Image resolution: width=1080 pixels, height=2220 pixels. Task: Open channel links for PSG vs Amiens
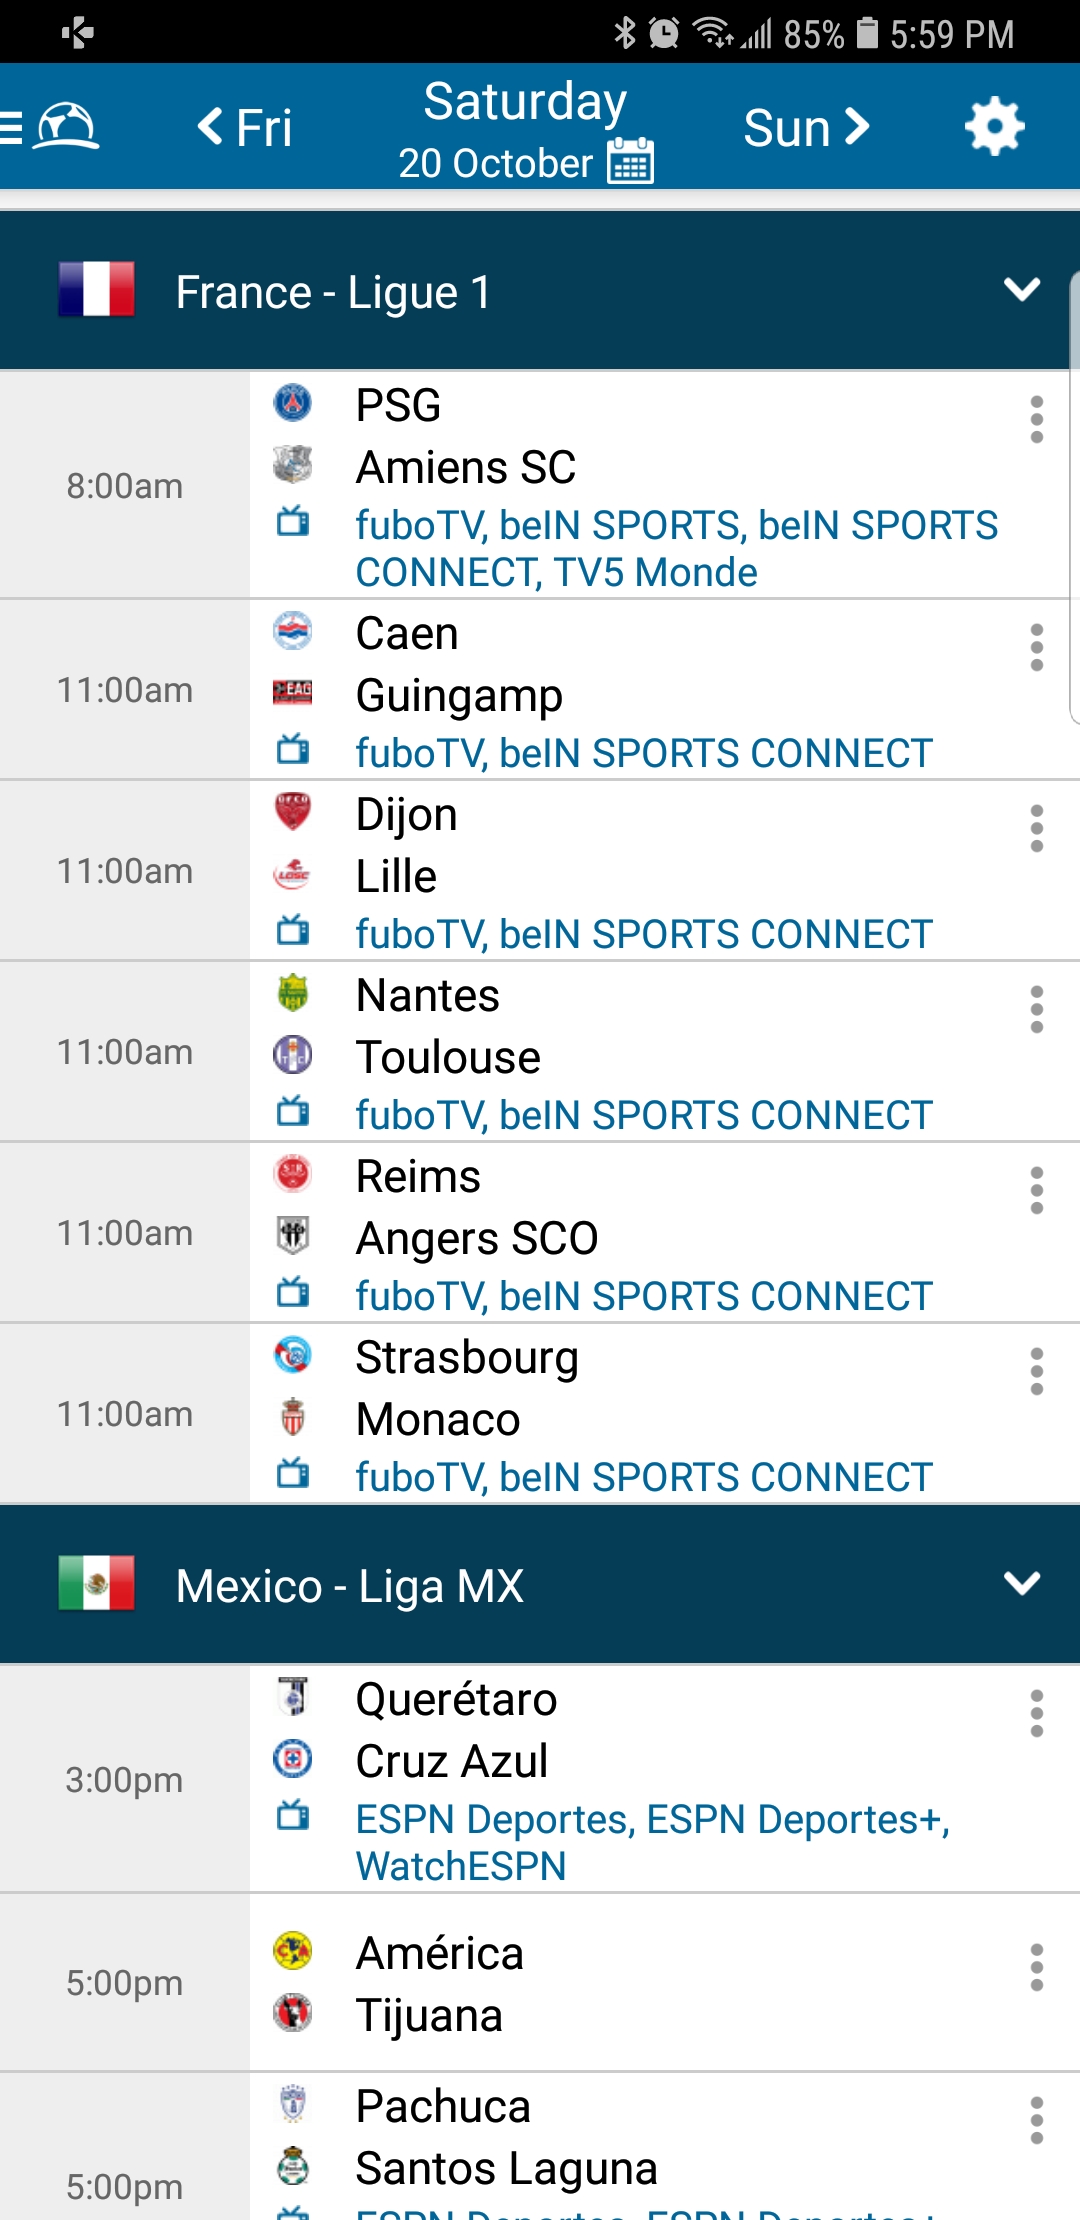tap(676, 548)
